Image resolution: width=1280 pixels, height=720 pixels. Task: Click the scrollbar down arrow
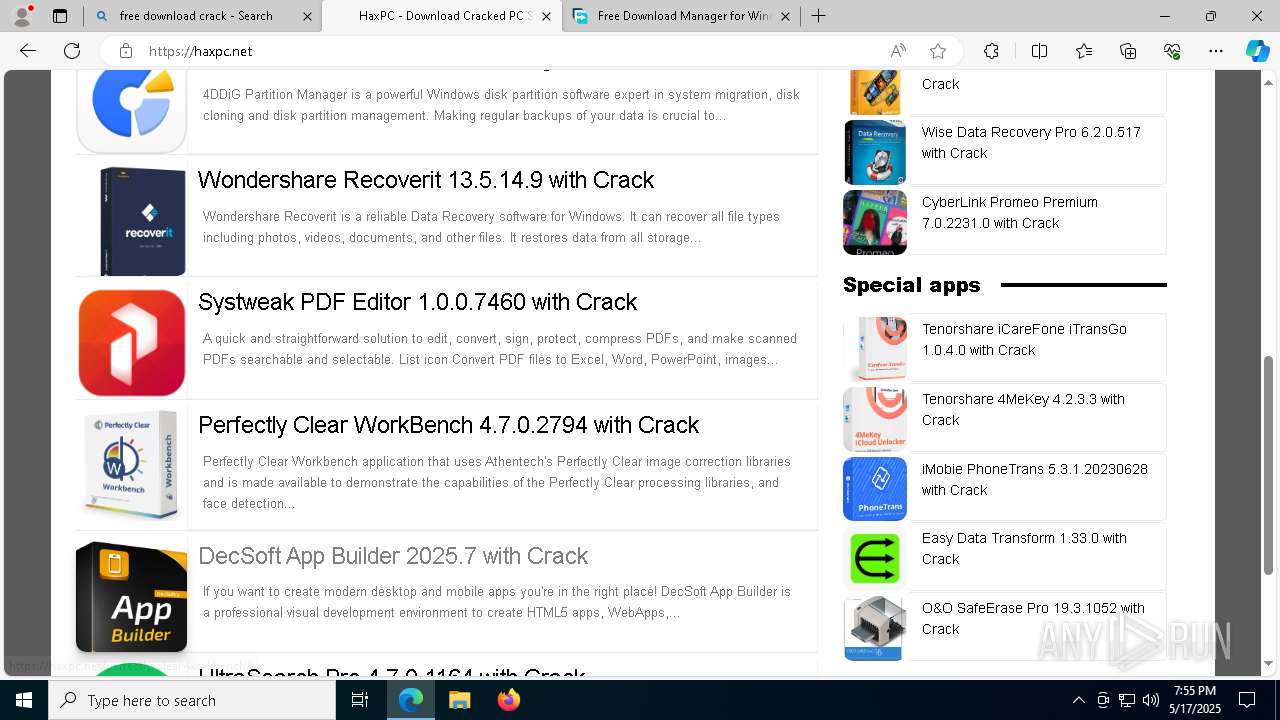[1269, 664]
